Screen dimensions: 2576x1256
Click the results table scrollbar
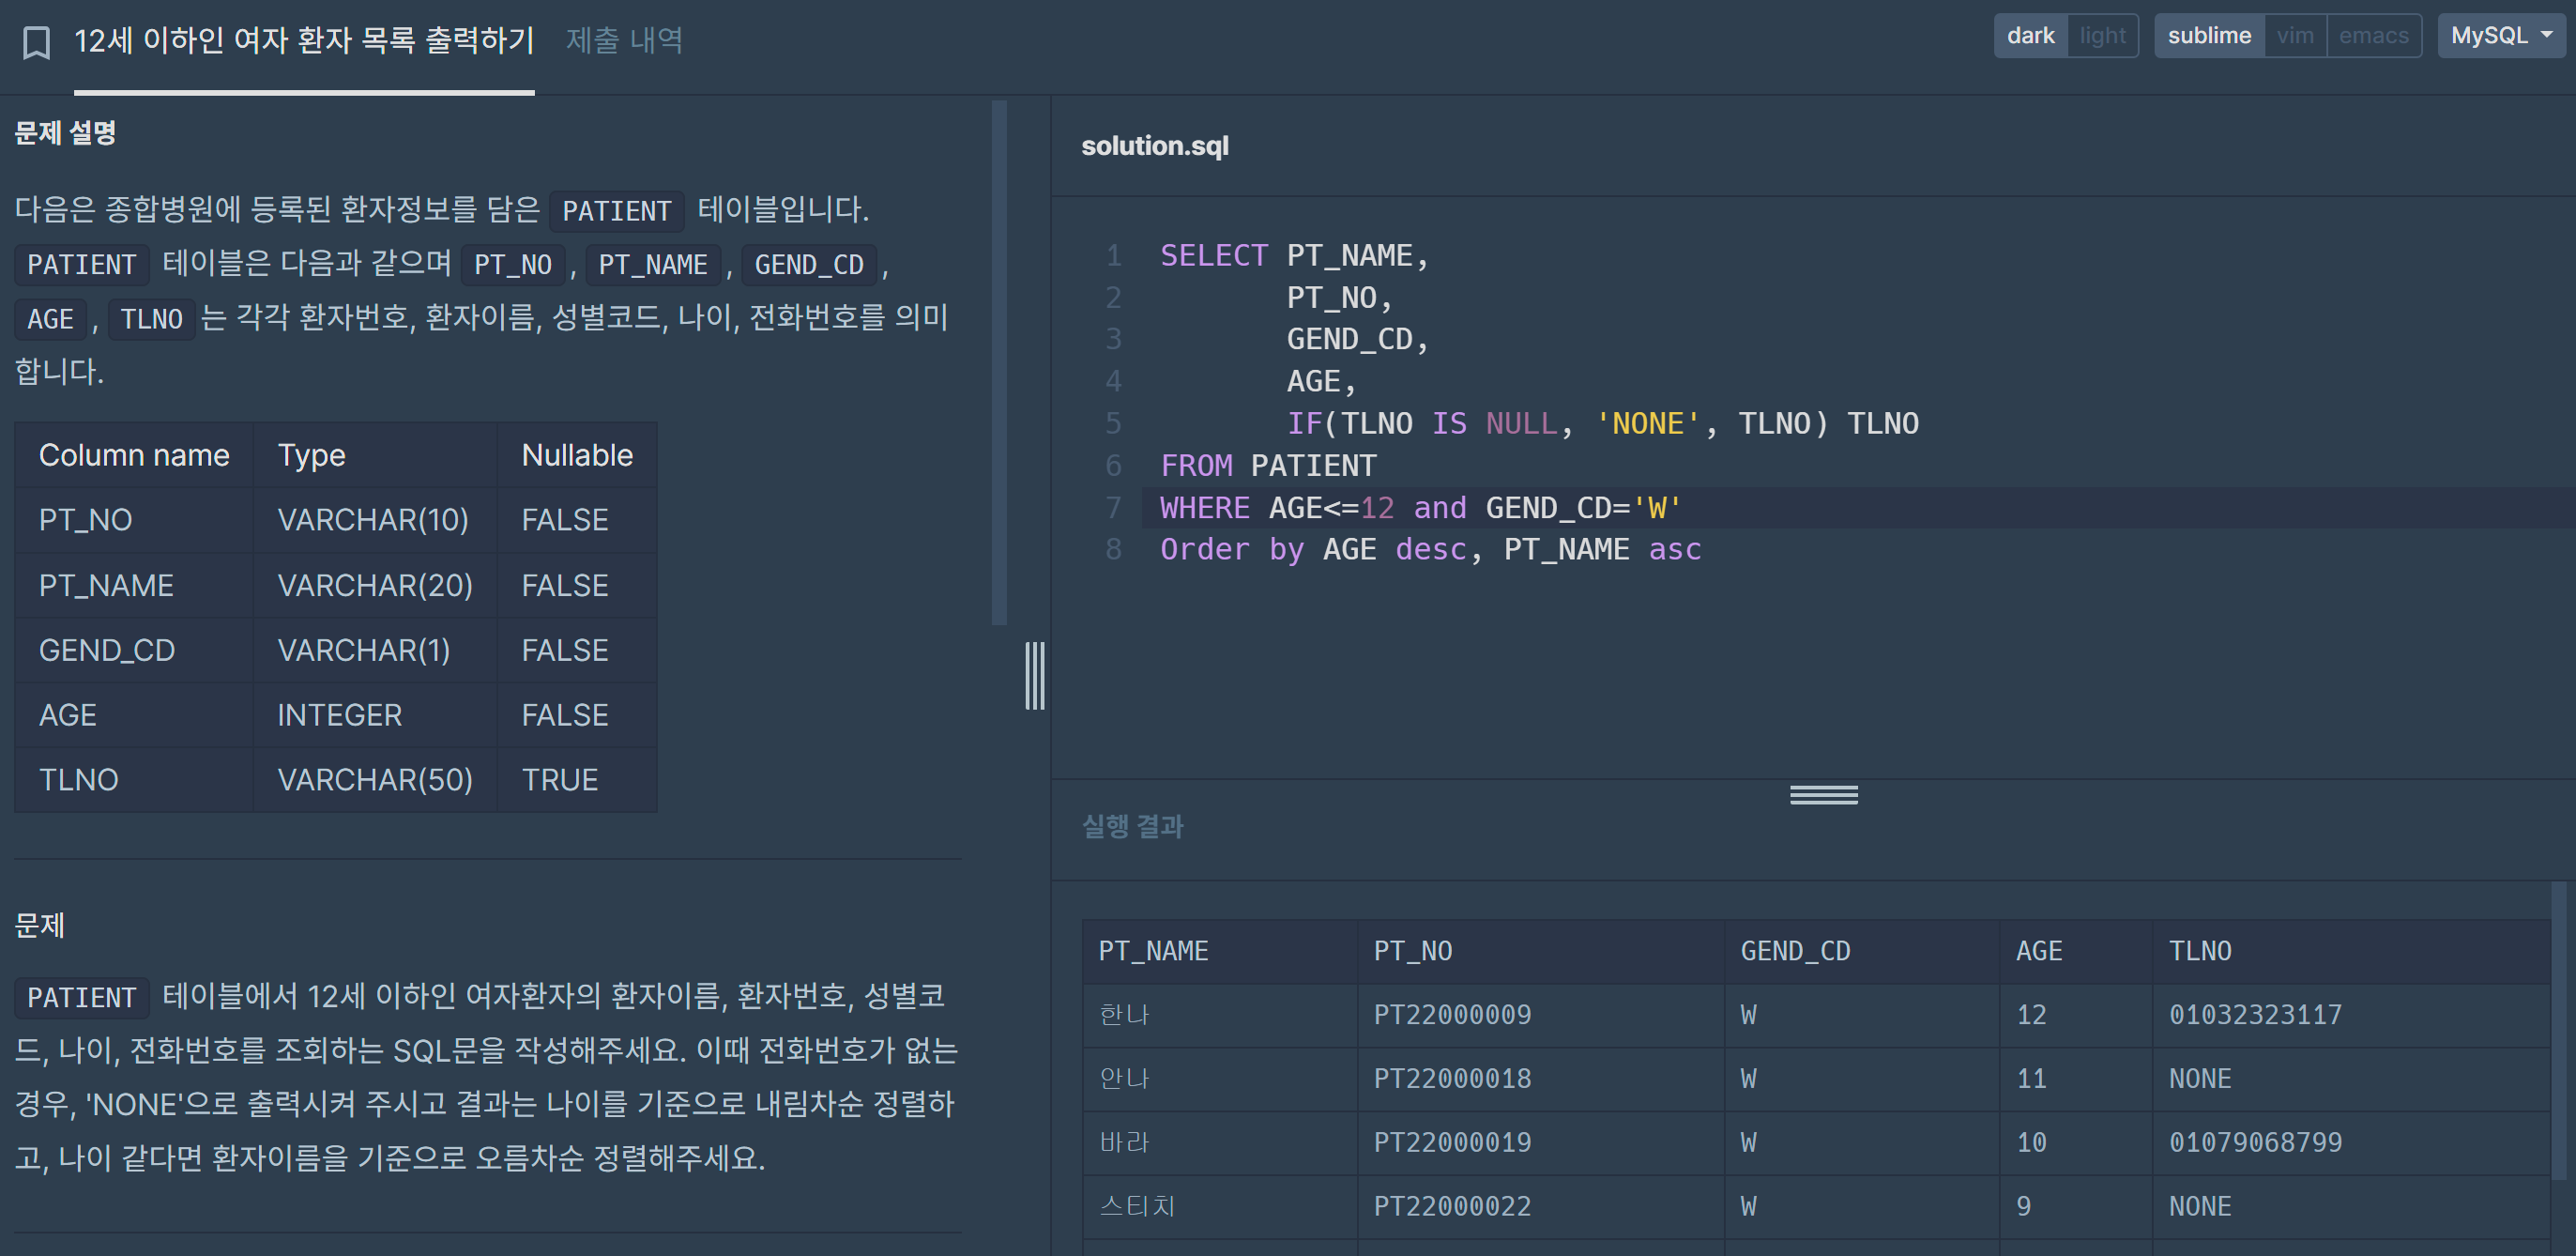tap(2558, 1030)
